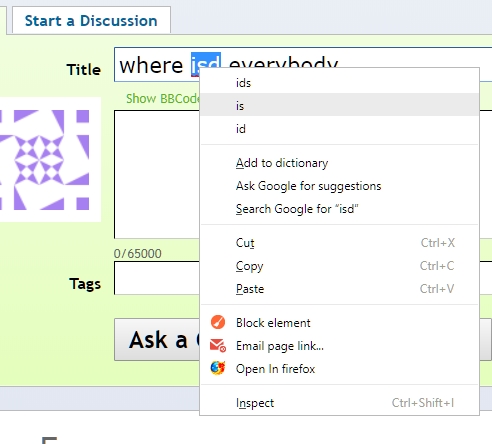Click the Block element orange icon
Viewport: 492px width, 444px height.
click(218, 322)
